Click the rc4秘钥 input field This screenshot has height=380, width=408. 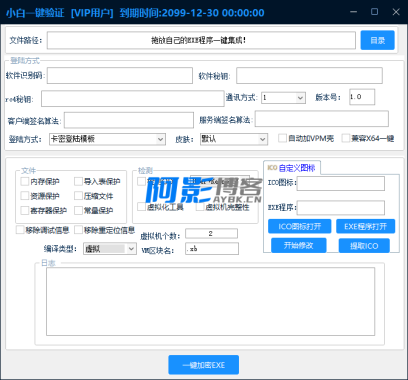[x=133, y=99]
